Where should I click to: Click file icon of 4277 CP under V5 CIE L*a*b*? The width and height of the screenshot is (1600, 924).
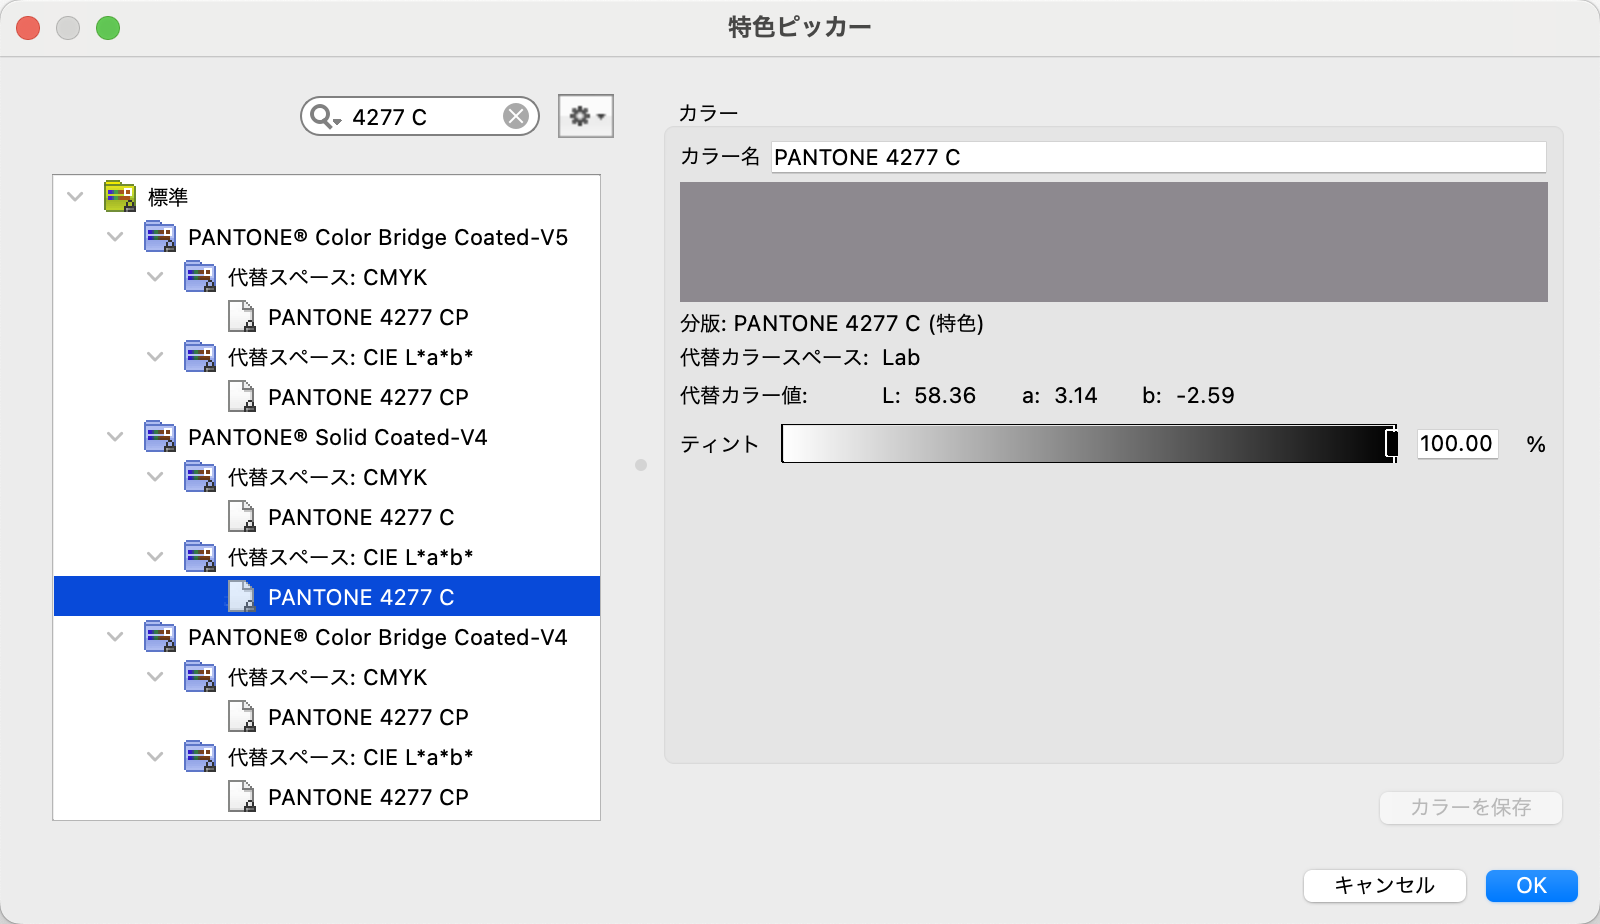click(x=241, y=396)
